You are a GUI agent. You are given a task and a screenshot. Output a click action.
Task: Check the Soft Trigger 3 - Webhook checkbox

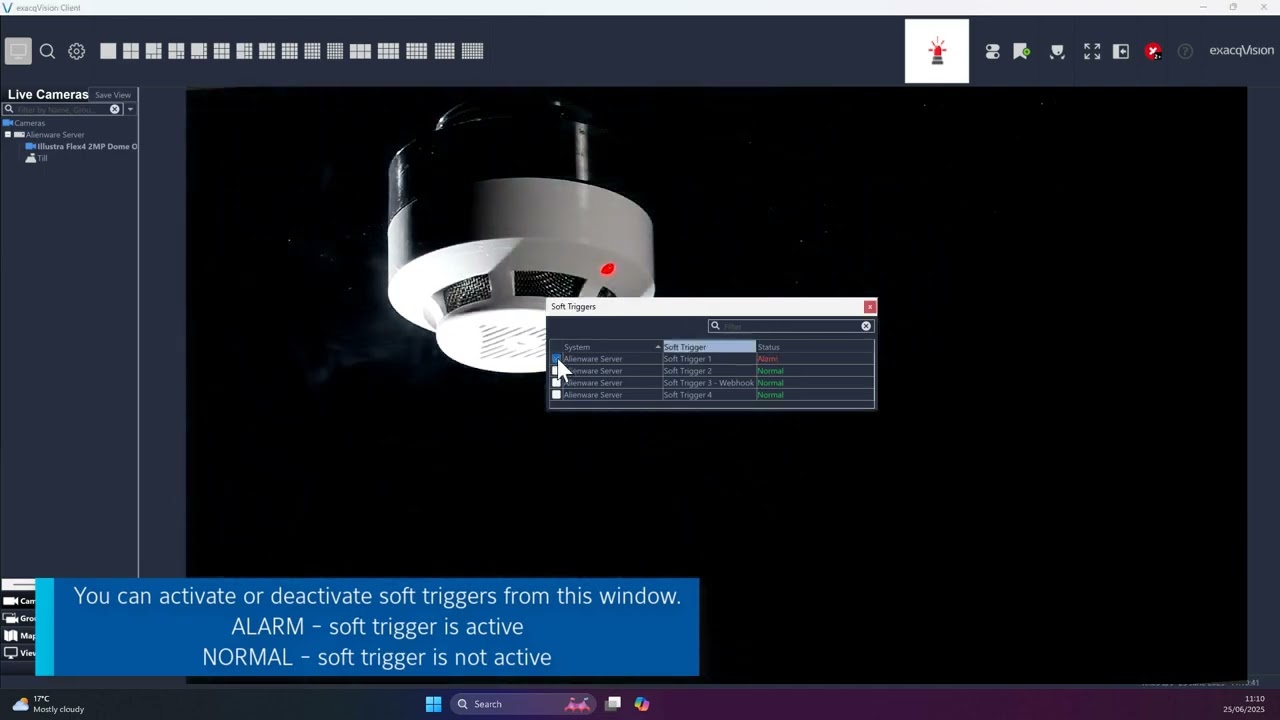pos(557,382)
